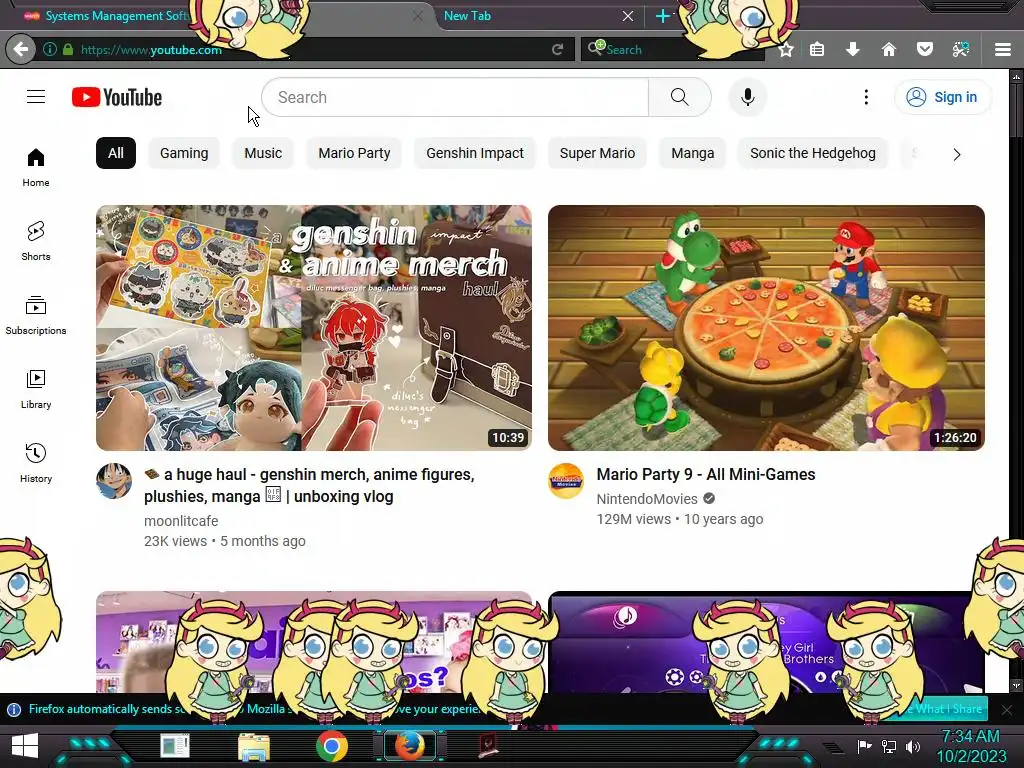Select the Super Mario filter chip

(x=597, y=153)
